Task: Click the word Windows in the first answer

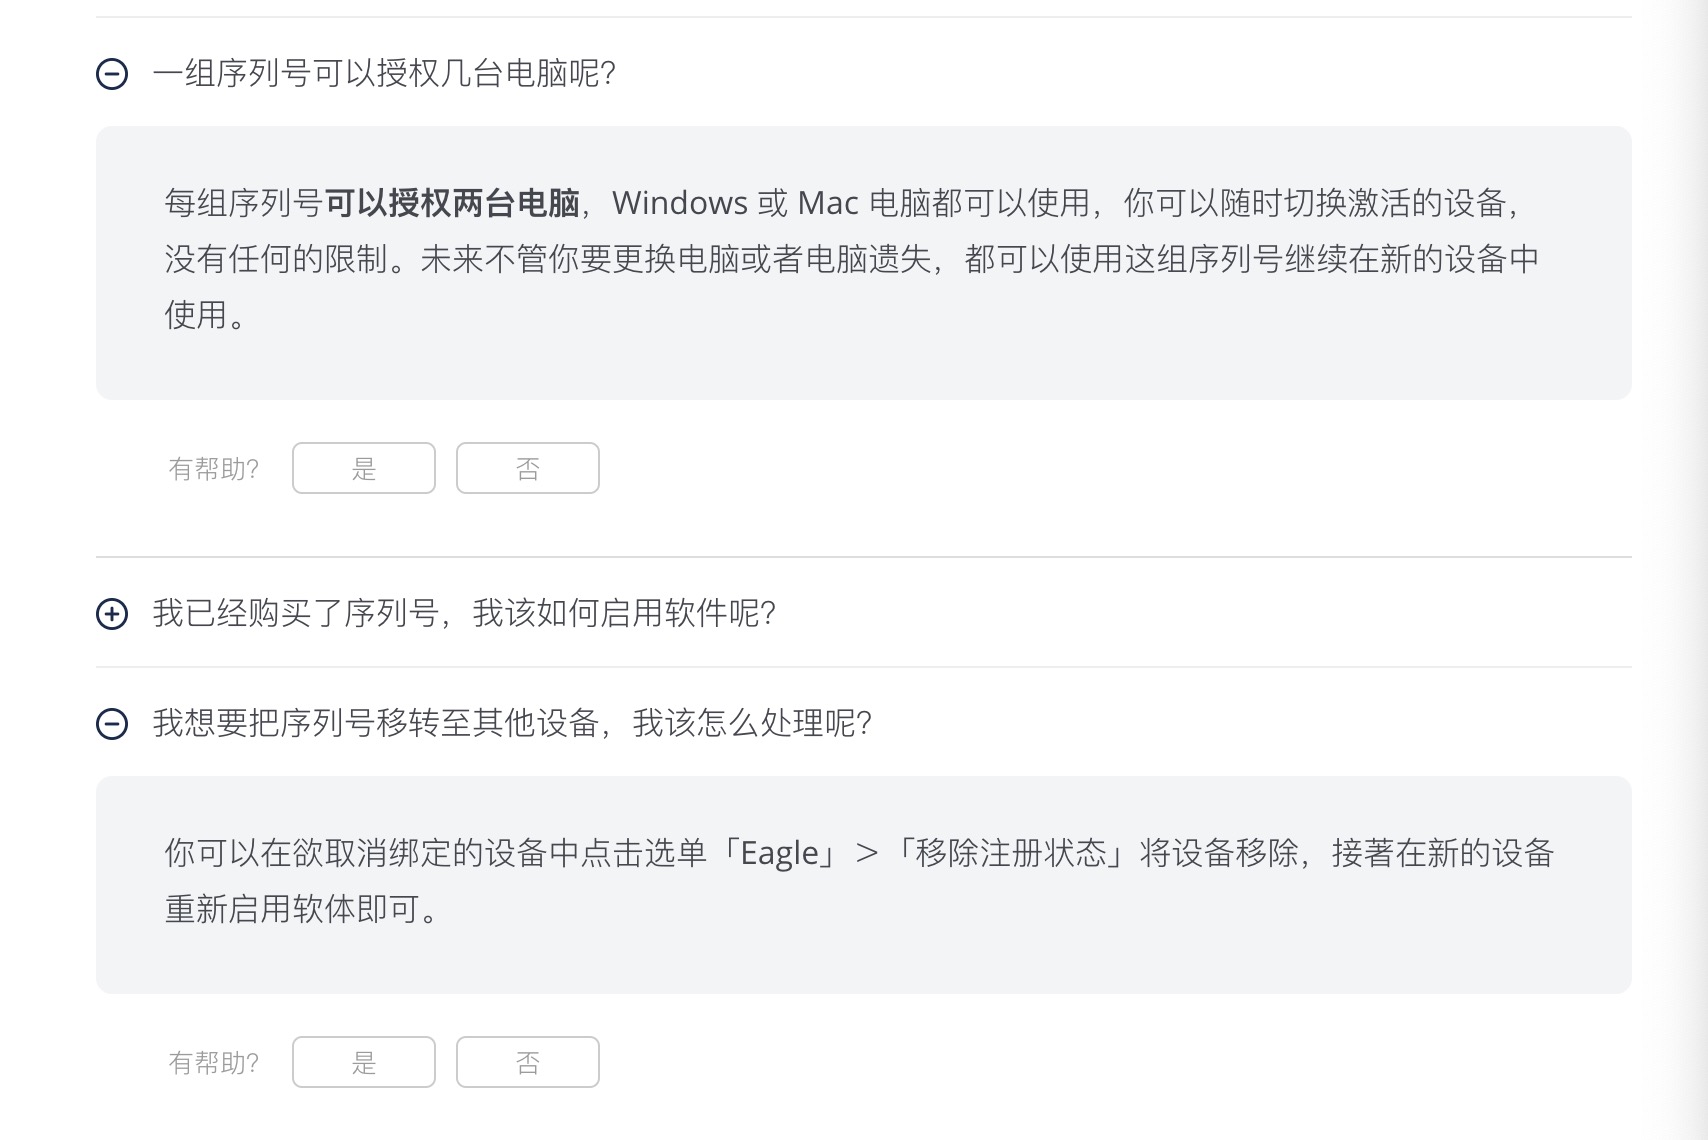Action: [x=680, y=203]
